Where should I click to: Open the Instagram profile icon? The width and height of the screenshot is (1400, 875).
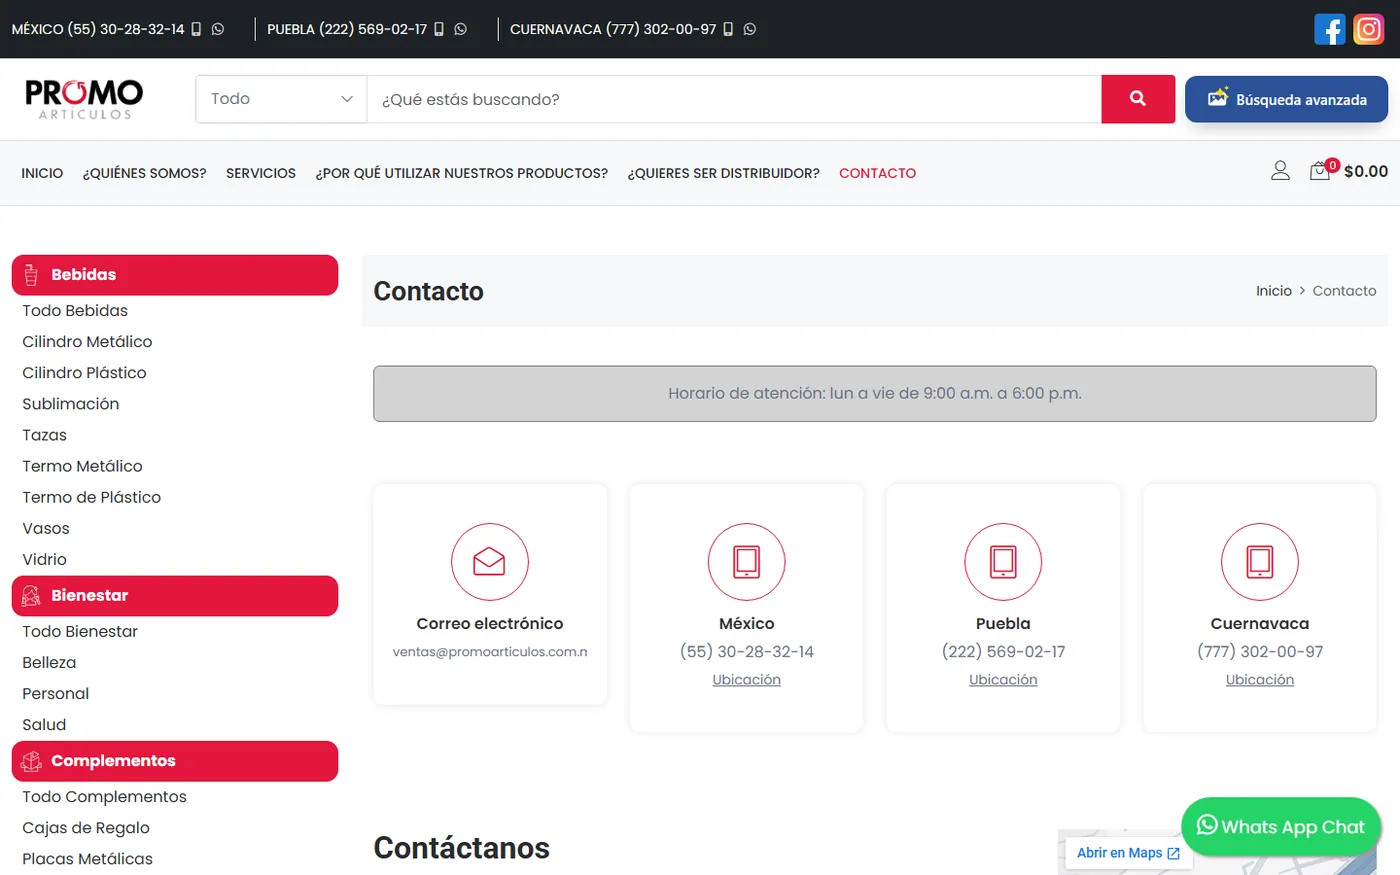pos(1368,29)
